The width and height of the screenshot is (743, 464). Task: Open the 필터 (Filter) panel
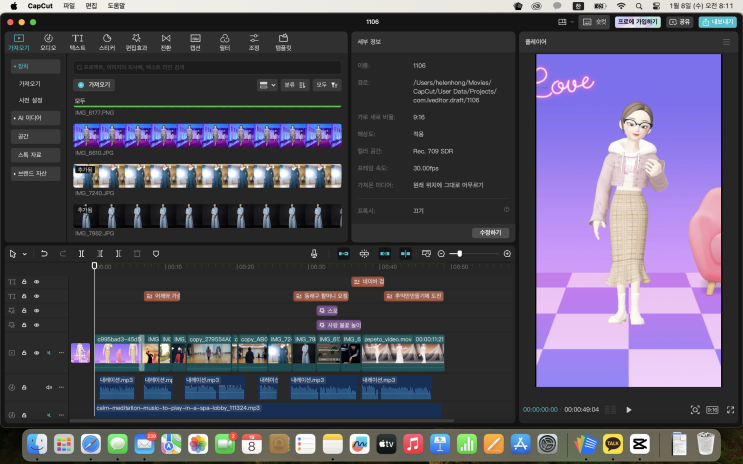pos(224,42)
